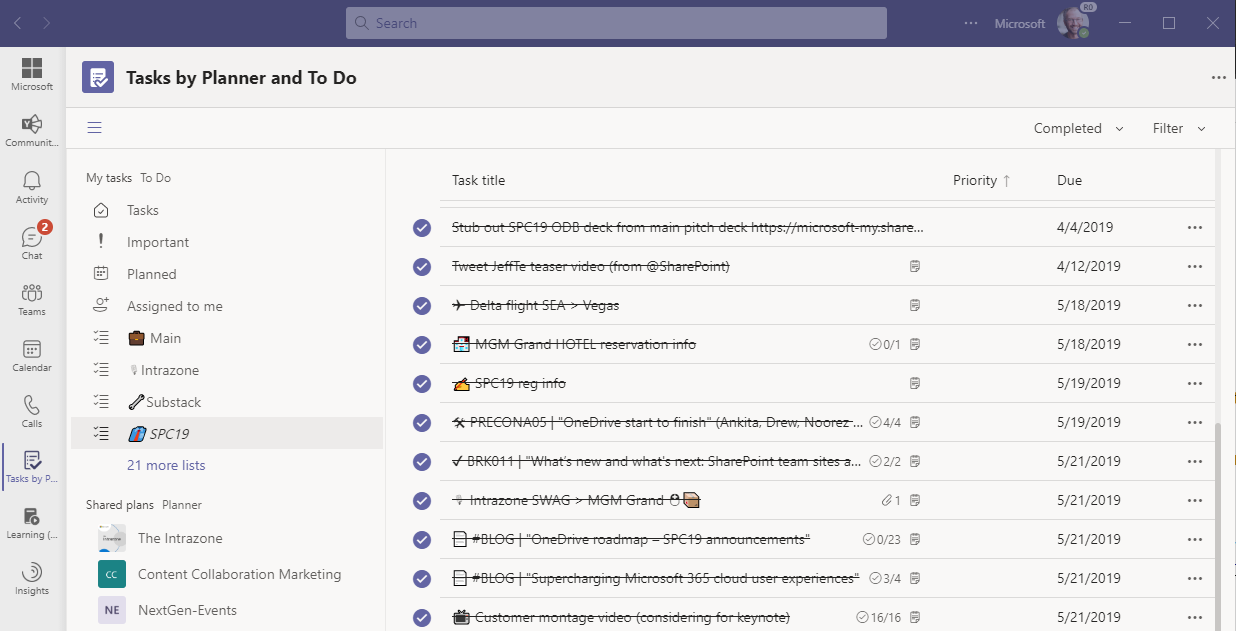Select the SPC19 task list
Screen dimensions: 1236x631
tap(171, 433)
